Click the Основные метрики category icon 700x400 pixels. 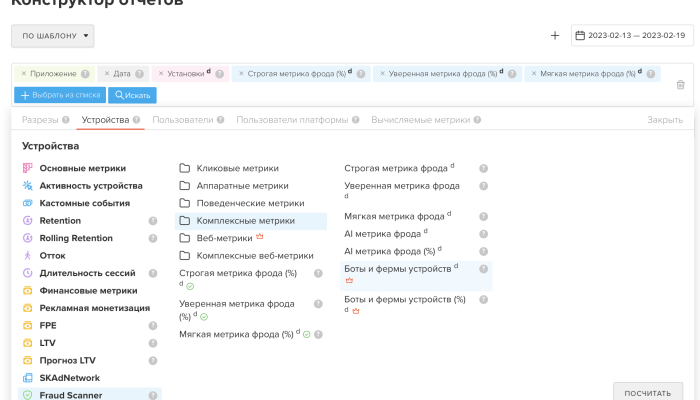[28, 168]
